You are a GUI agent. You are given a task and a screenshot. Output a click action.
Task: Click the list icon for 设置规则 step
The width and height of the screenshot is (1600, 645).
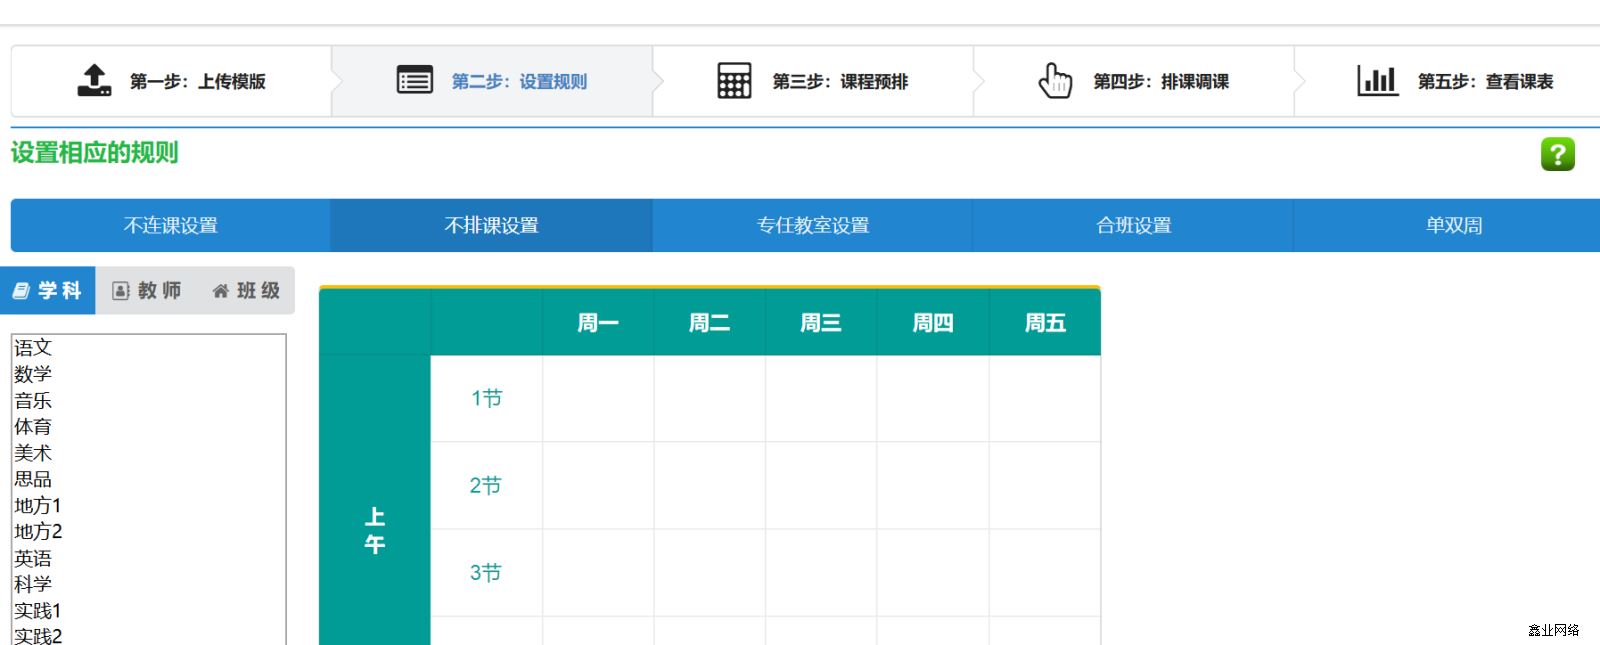[415, 80]
